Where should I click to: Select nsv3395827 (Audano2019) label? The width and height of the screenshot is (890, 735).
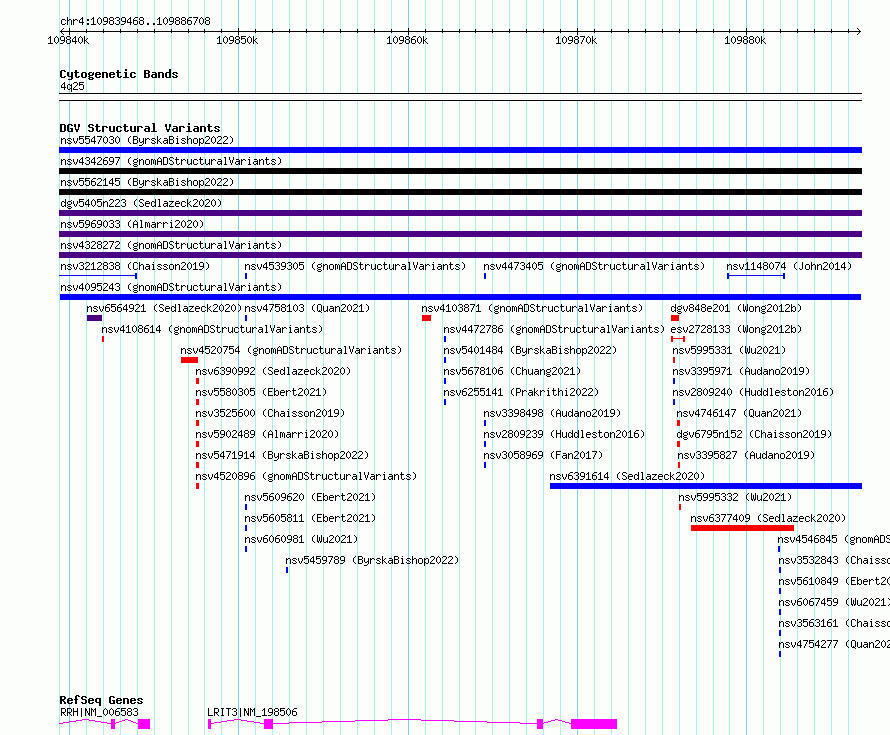[x=746, y=455]
